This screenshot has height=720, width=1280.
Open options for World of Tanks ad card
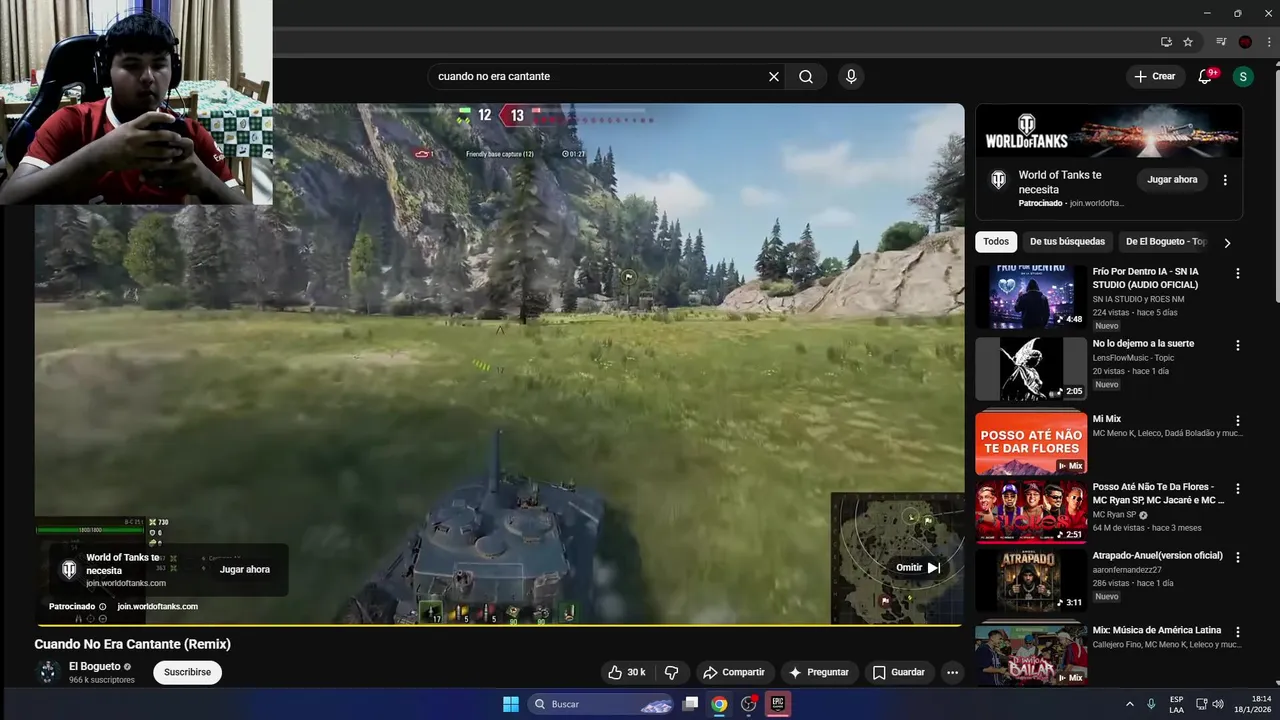click(x=1225, y=180)
